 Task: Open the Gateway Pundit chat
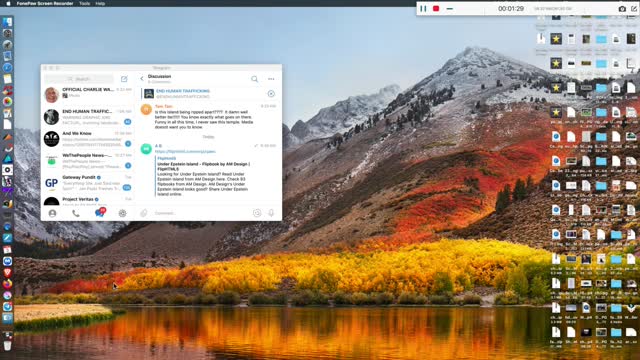coord(88,183)
